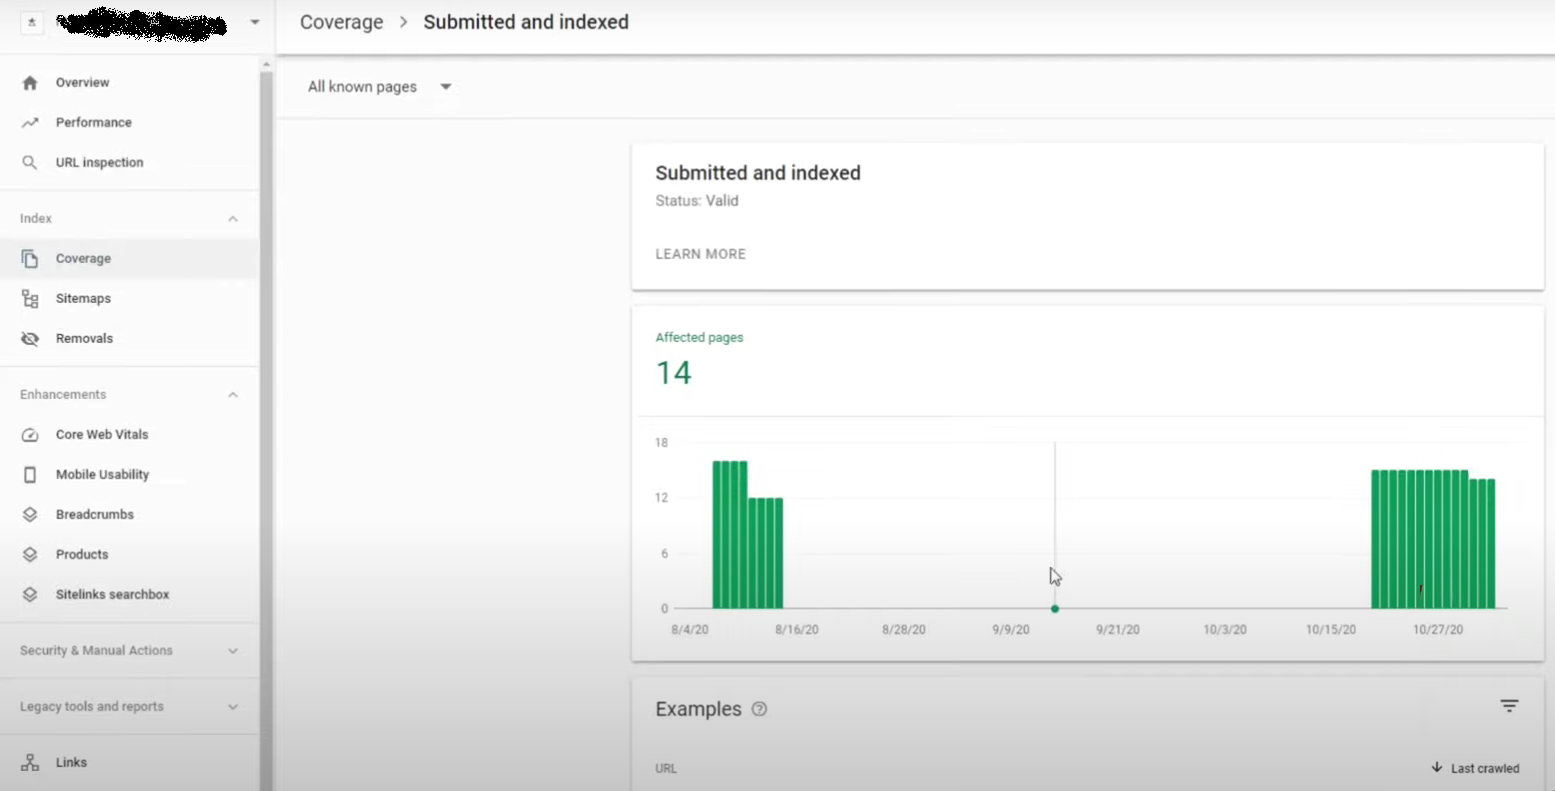Open Sitemaps via its sidebar icon
1555x791 pixels.
point(31,298)
